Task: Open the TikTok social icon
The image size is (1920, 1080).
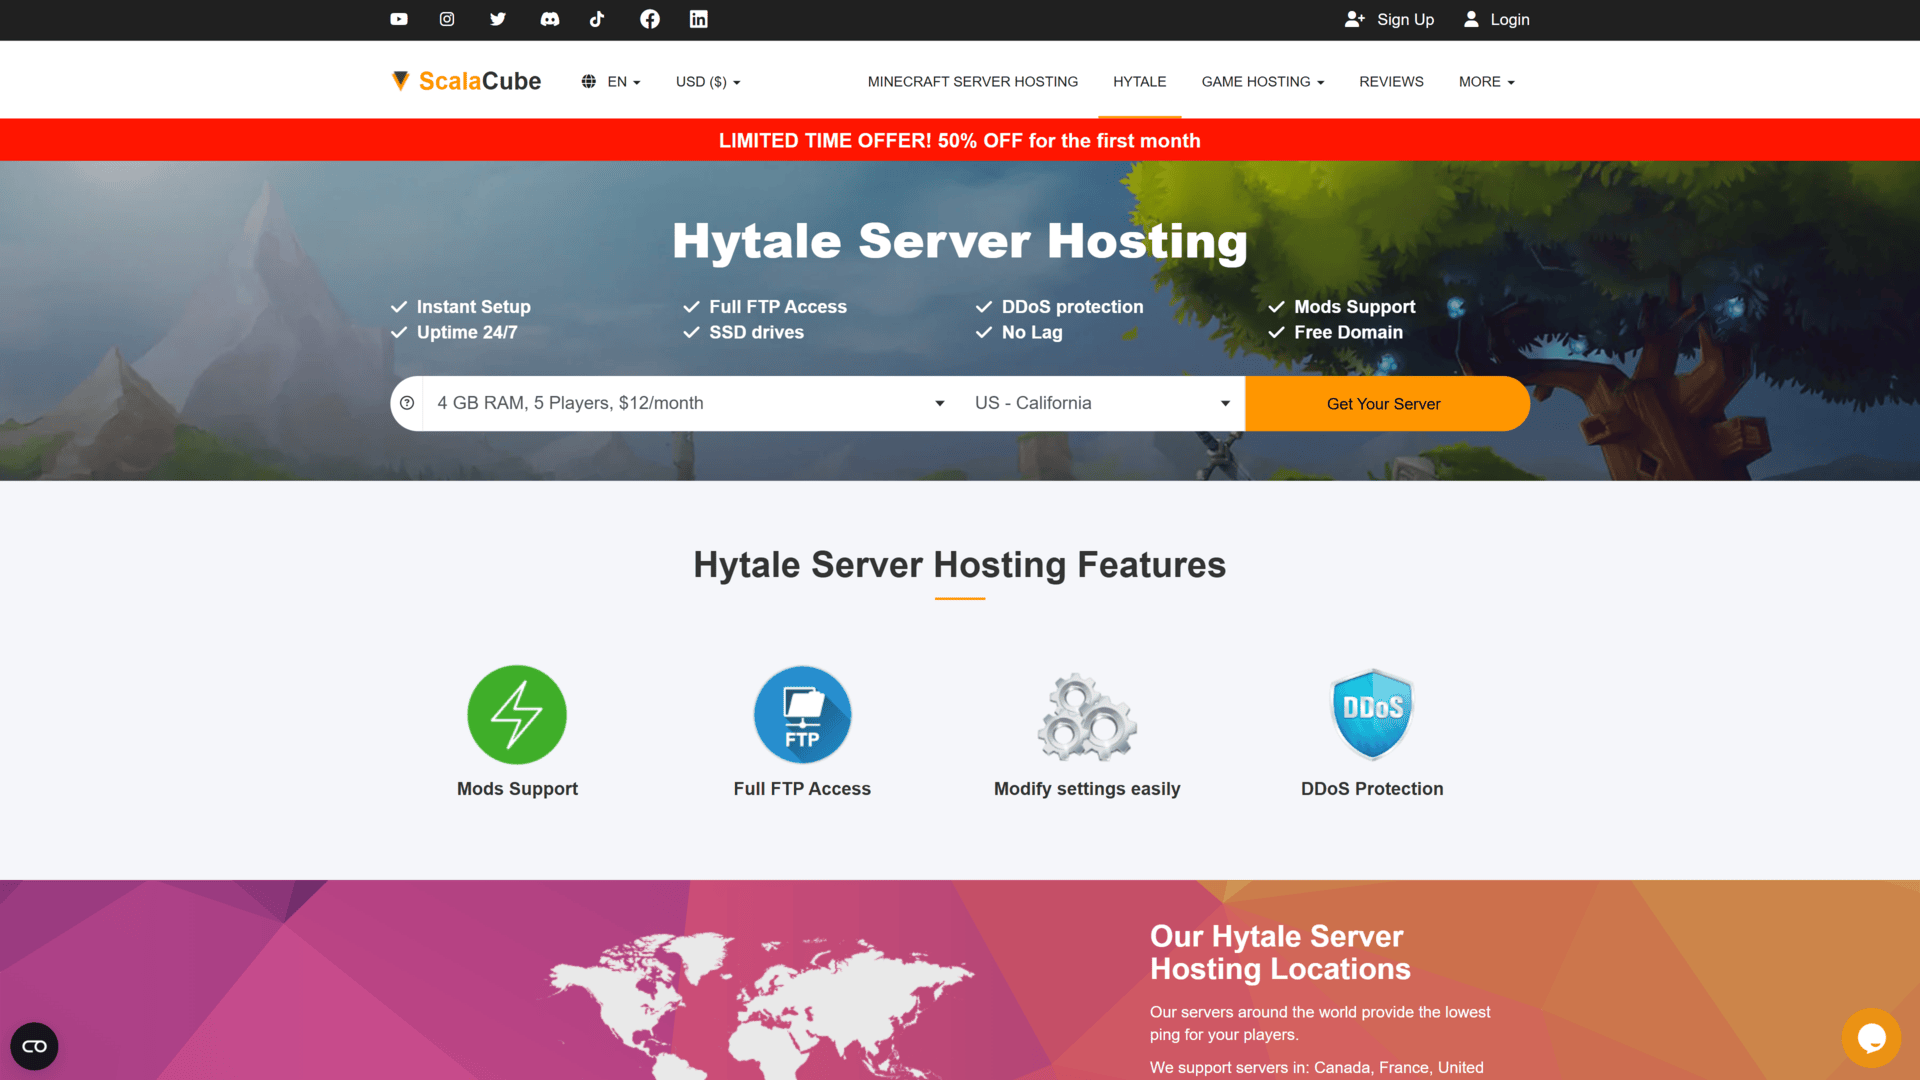Action: click(597, 19)
